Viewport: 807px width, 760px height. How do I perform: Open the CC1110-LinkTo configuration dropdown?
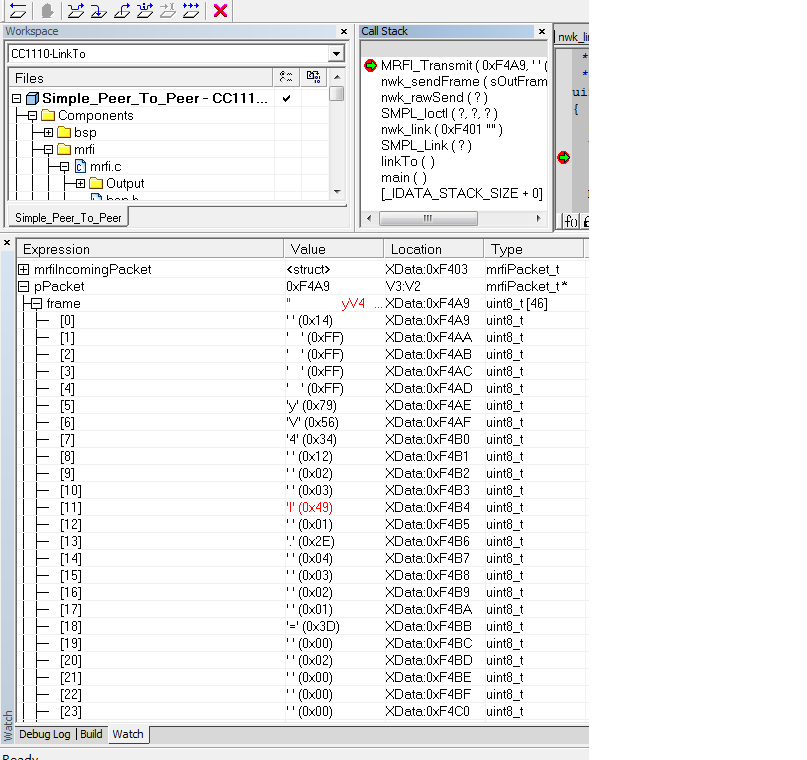tap(336, 54)
